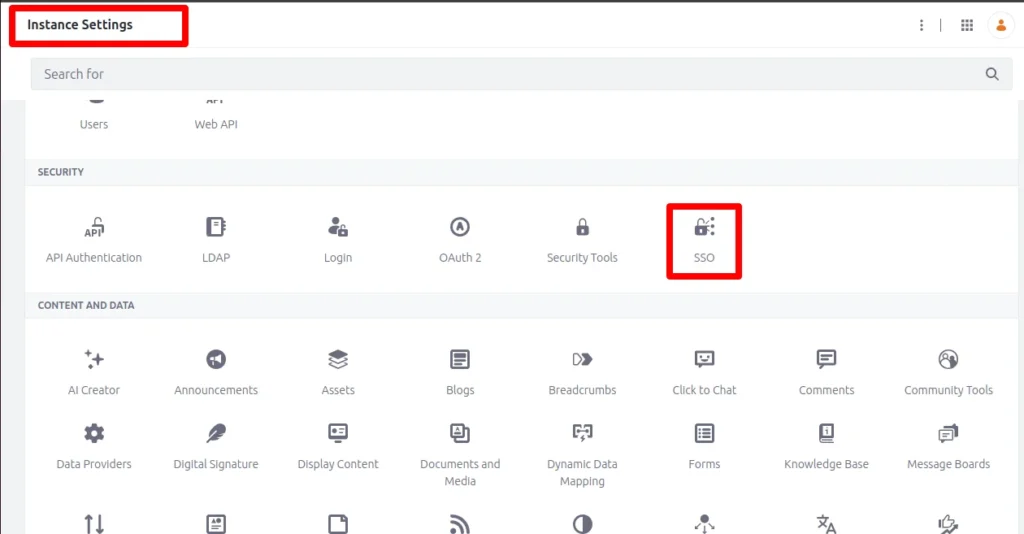The height and width of the screenshot is (534, 1024).
Task: Click the search magnifier button
Action: tap(992, 74)
